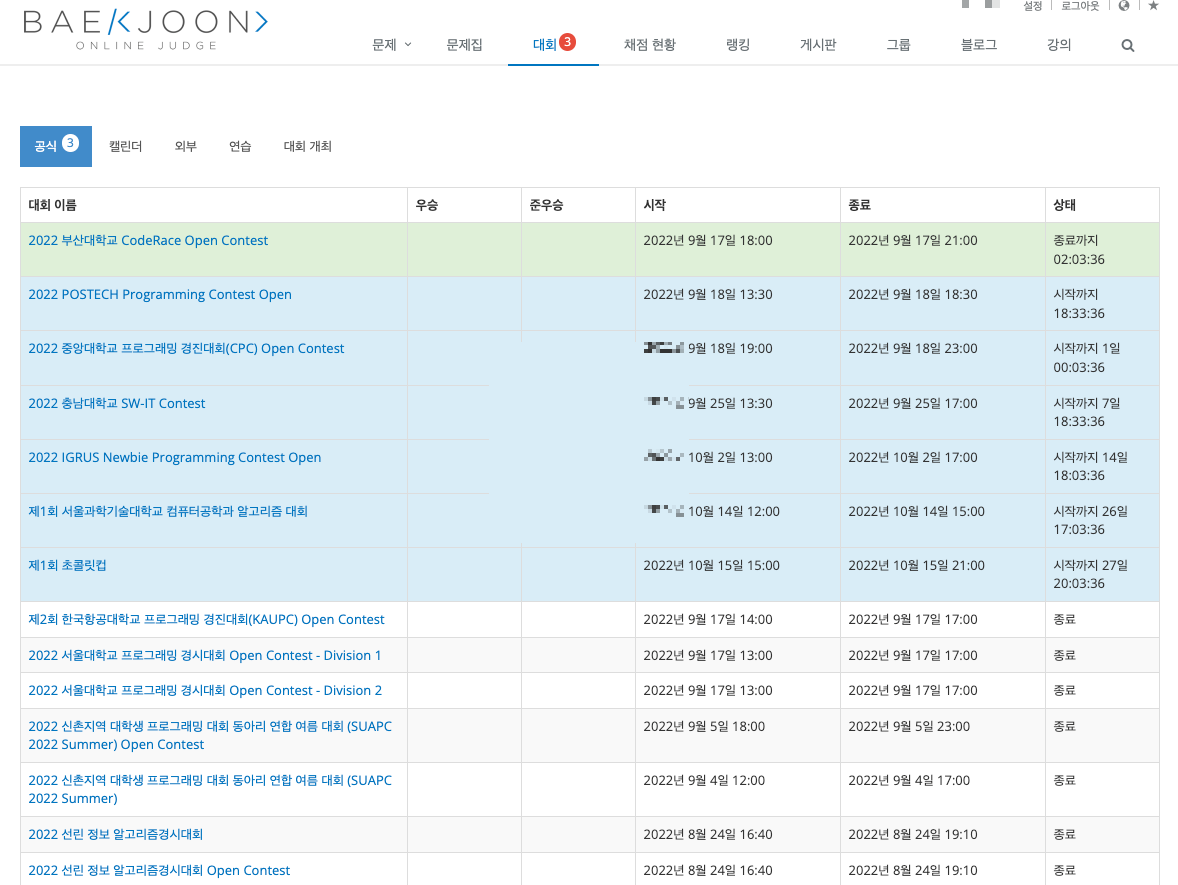Click status 시작까지 7일 18:33:36
1178x885 pixels.
click(x=1087, y=412)
